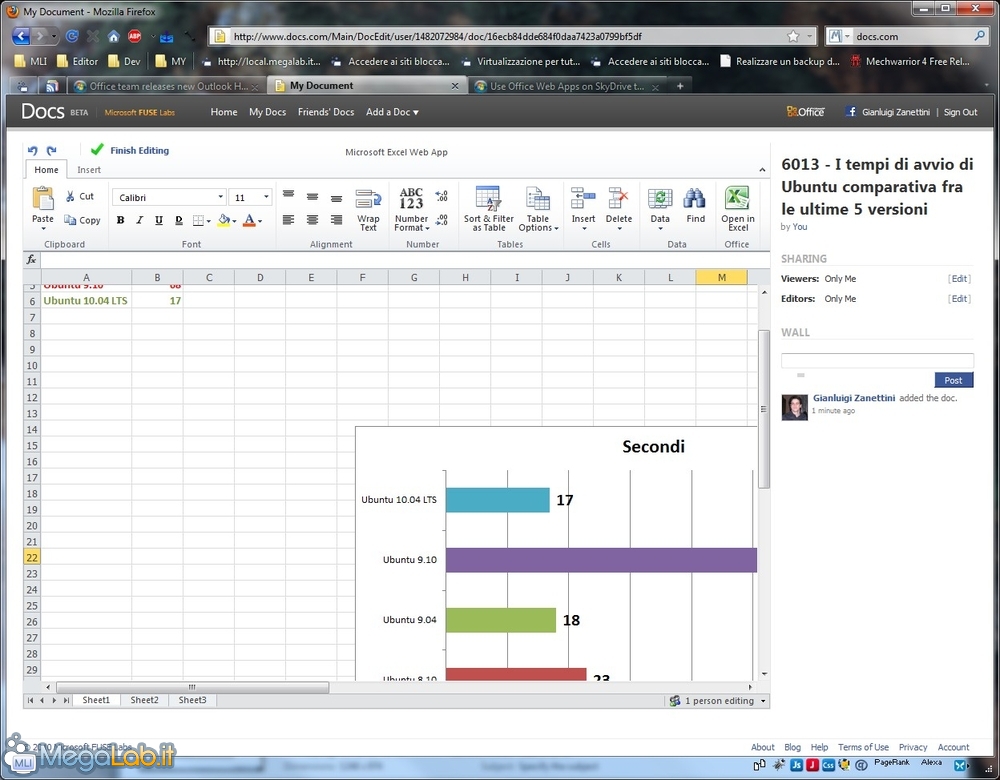Click Sign Out

[960, 112]
